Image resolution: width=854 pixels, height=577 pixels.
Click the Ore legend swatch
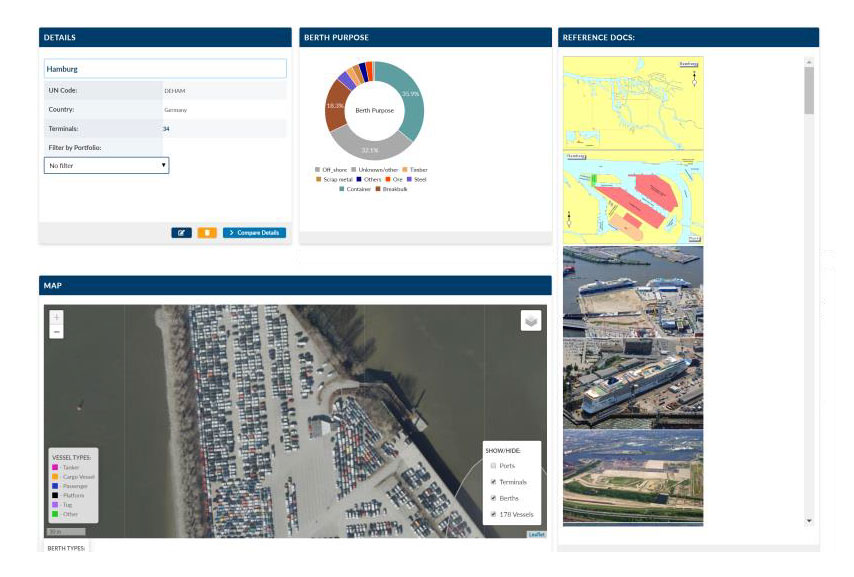pyautogui.click(x=388, y=179)
